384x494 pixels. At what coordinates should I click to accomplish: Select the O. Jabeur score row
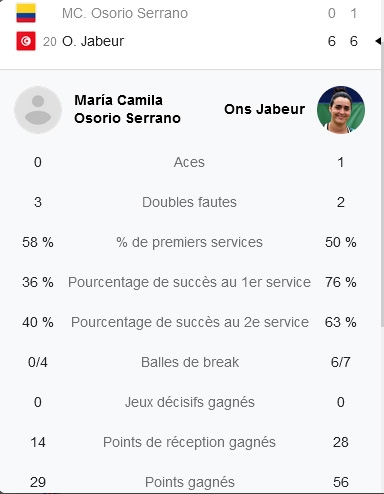[190, 41]
